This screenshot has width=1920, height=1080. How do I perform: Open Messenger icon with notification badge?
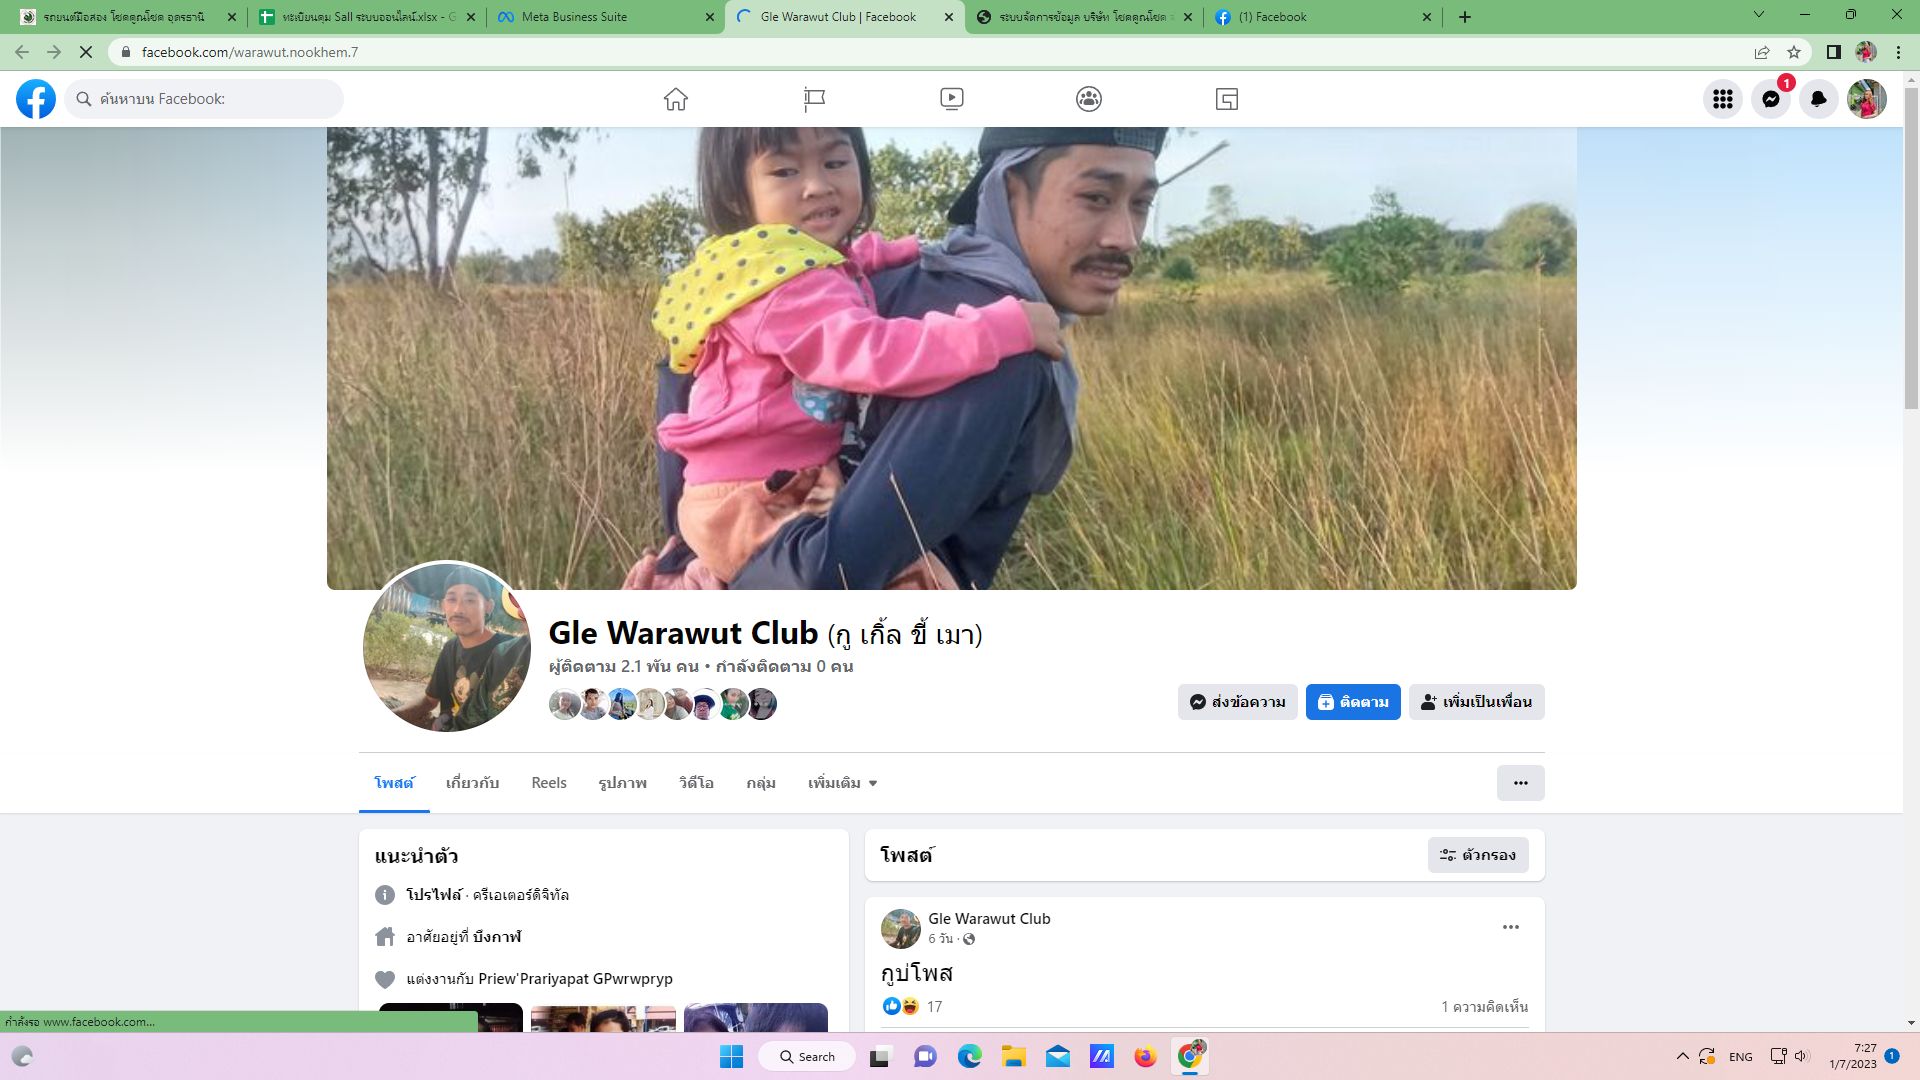point(1770,99)
